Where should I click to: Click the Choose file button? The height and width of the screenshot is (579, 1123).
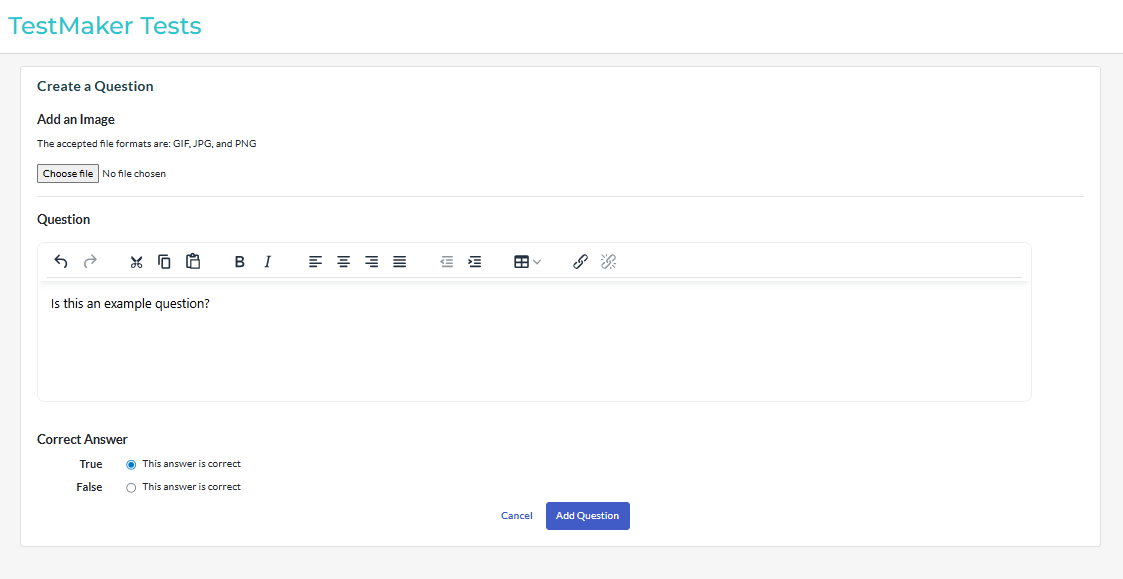click(x=68, y=173)
